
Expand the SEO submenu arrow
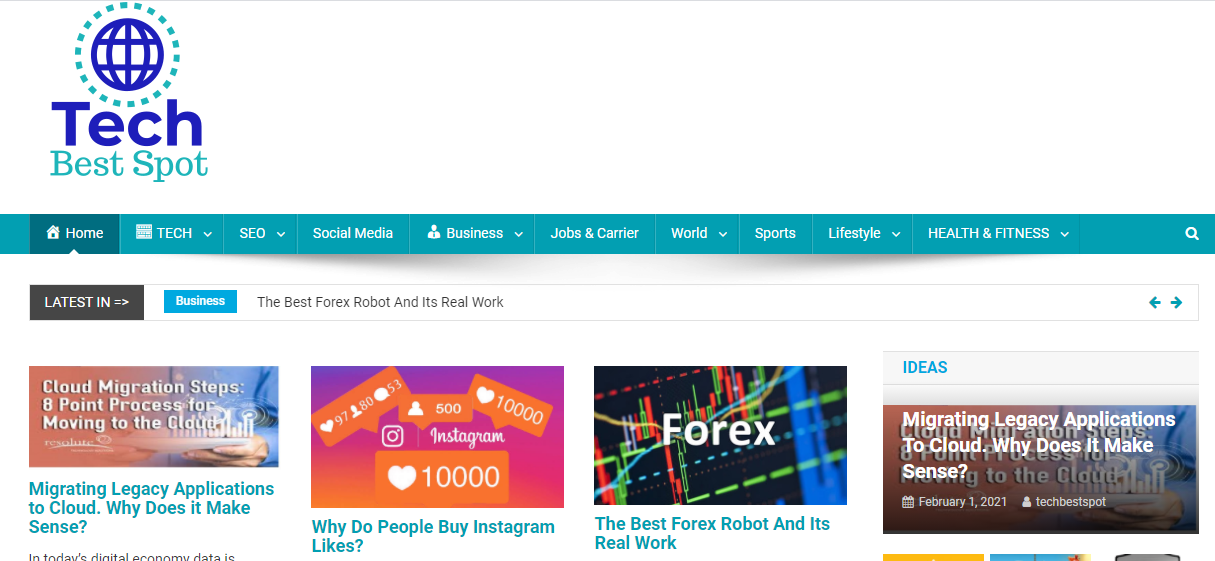pyautogui.click(x=281, y=234)
